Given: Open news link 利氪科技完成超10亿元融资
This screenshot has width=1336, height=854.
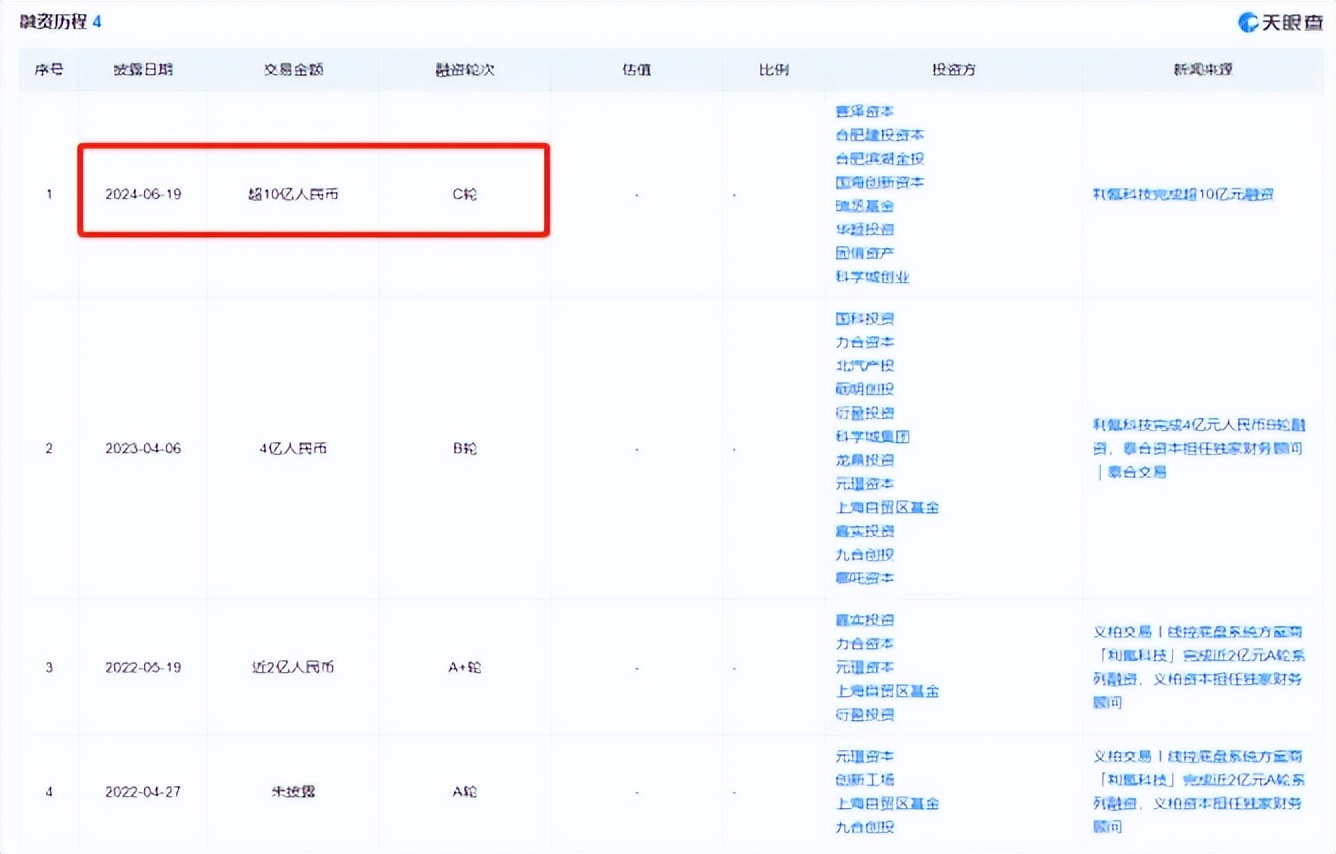Looking at the screenshot, I should click(1183, 194).
